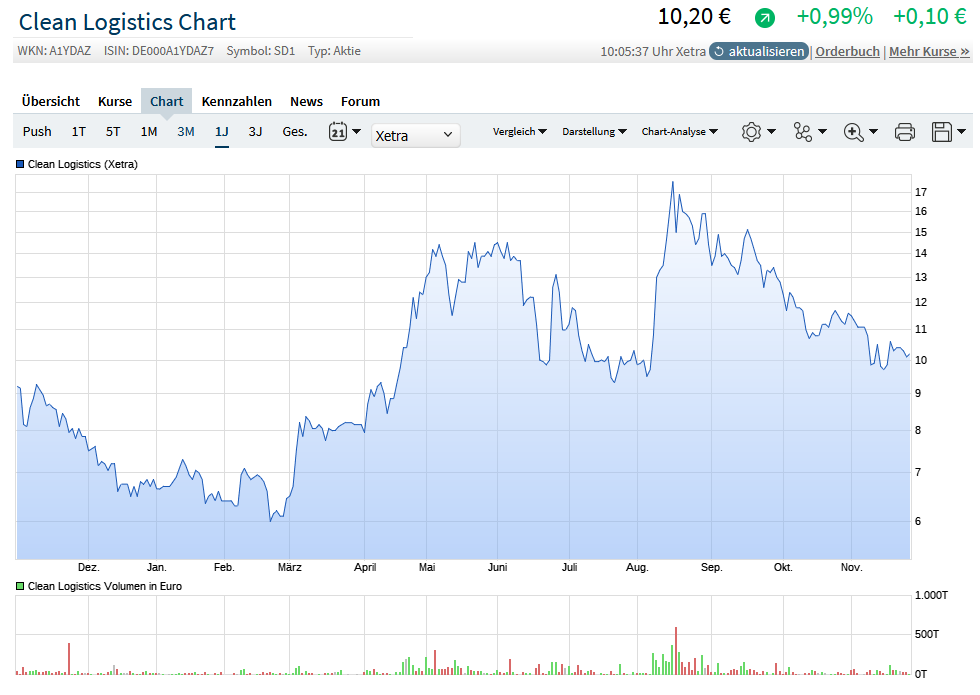Open the share nodes icon

802,132
